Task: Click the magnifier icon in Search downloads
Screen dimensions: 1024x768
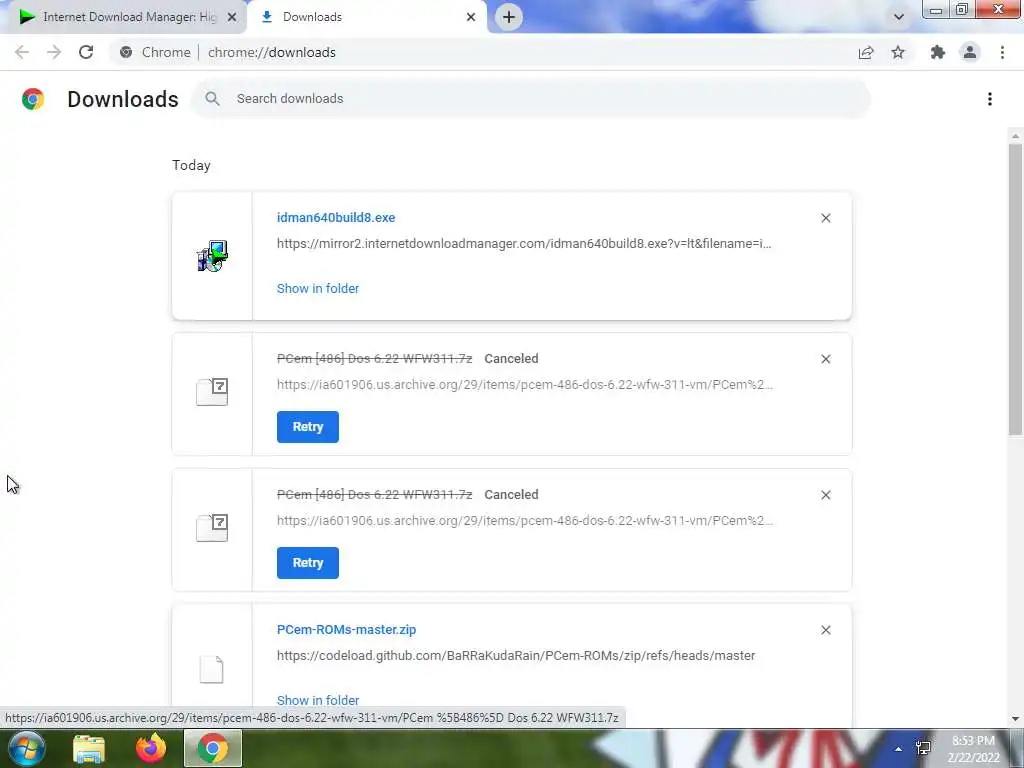Action: click(x=212, y=99)
